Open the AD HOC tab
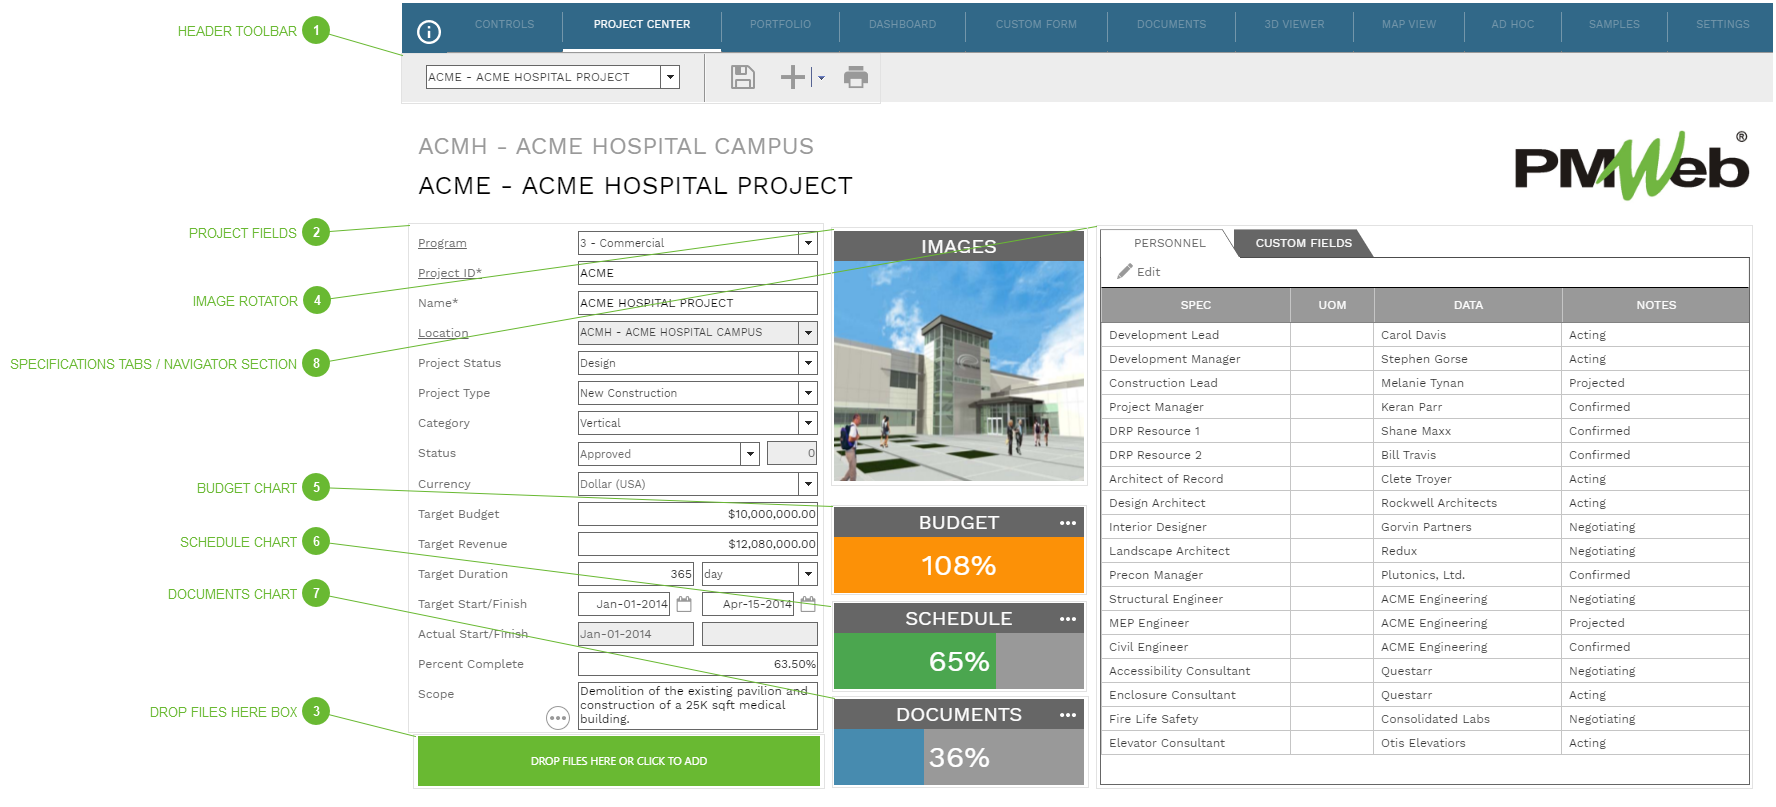The width and height of the screenshot is (1776, 807). tap(1512, 25)
